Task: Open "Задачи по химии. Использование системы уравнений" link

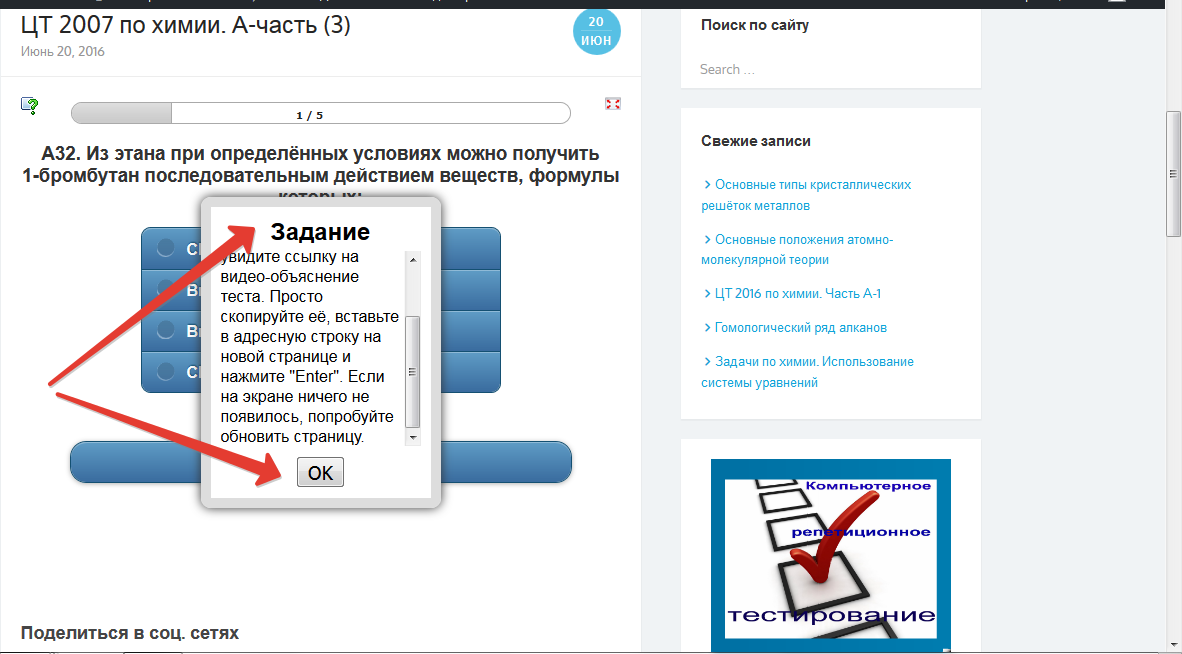Action: click(807, 372)
